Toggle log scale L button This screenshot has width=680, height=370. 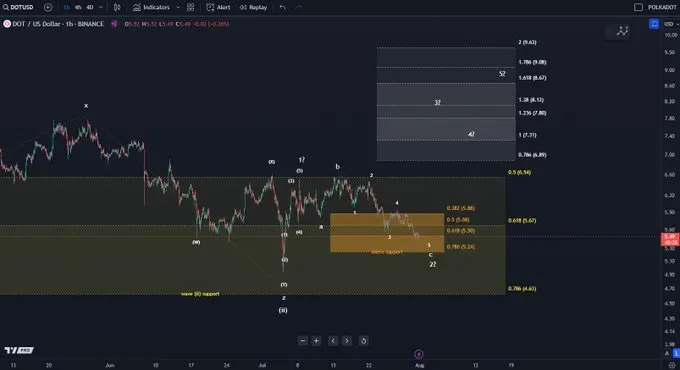coord(676,354)
